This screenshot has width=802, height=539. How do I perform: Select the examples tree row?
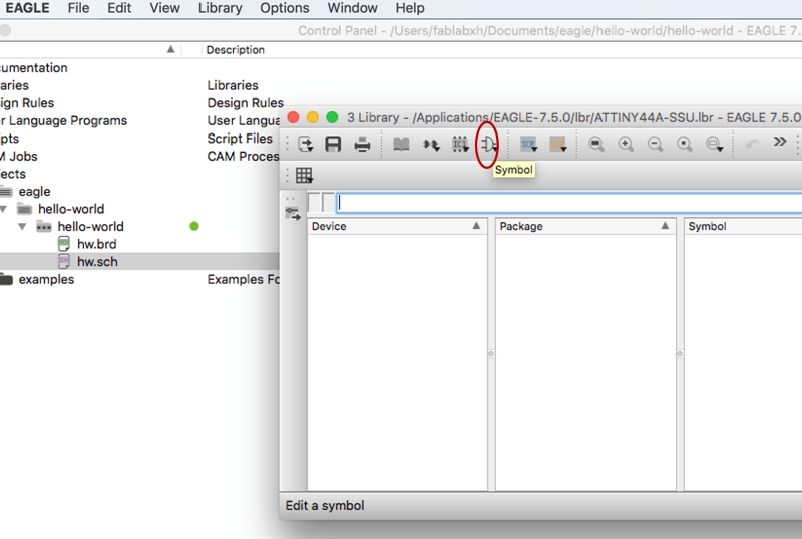[x=46, y=279]
